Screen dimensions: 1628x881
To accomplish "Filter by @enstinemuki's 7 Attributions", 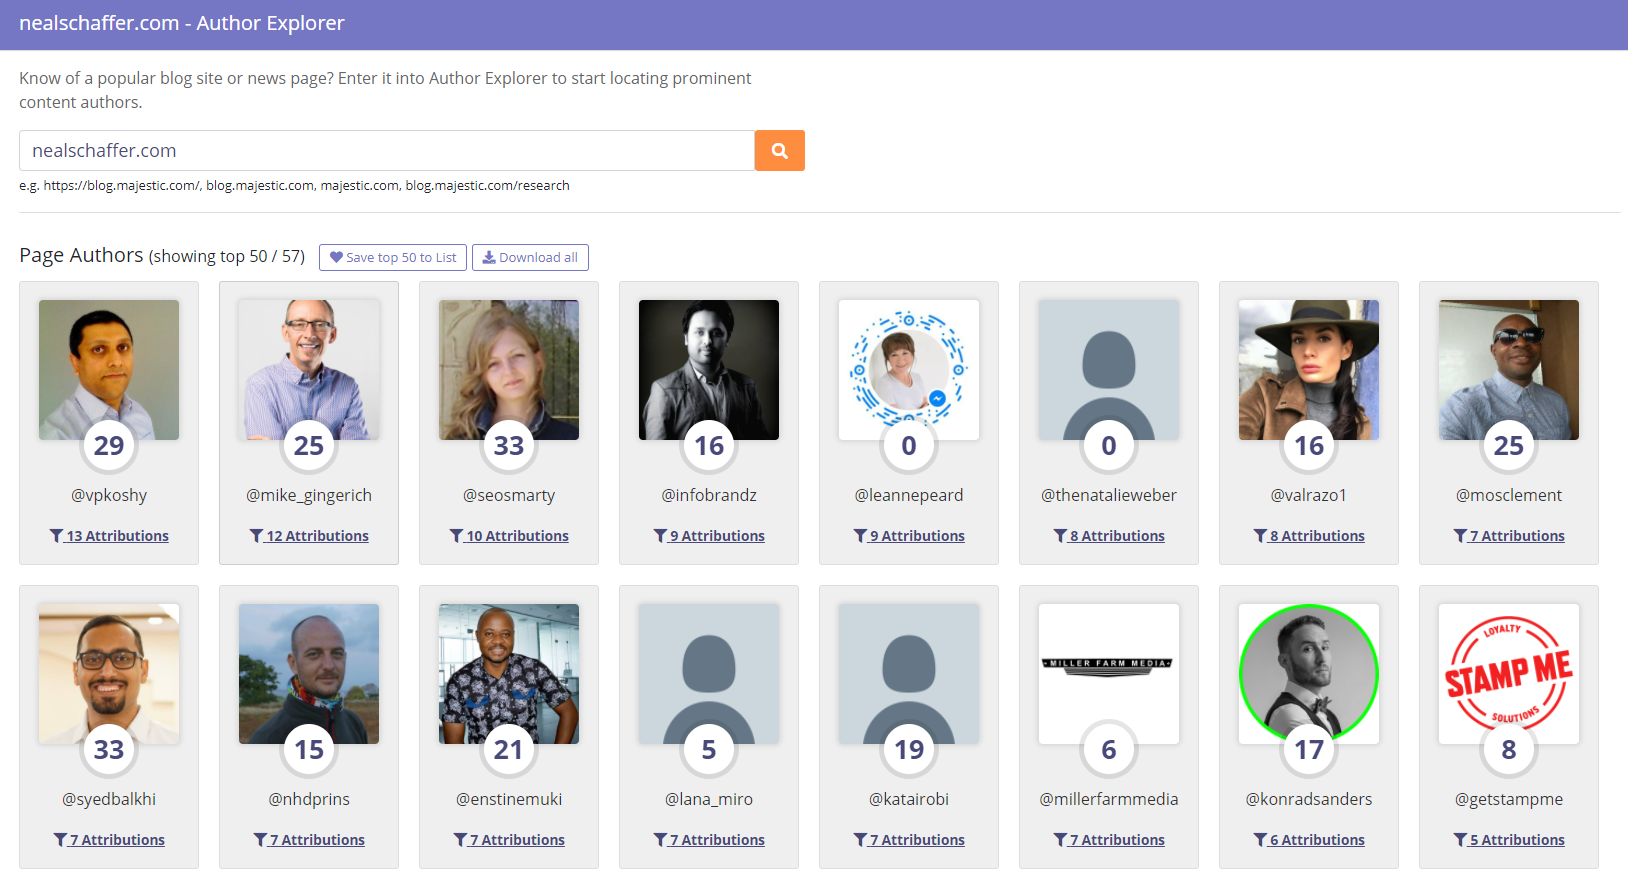I will pos(509,840).
